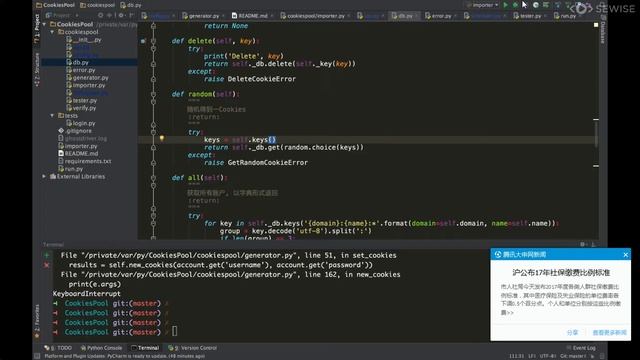This screenshot has height=360, width=640.
Task: Click the hide Project panel icon
Action: tap(131, 16)
